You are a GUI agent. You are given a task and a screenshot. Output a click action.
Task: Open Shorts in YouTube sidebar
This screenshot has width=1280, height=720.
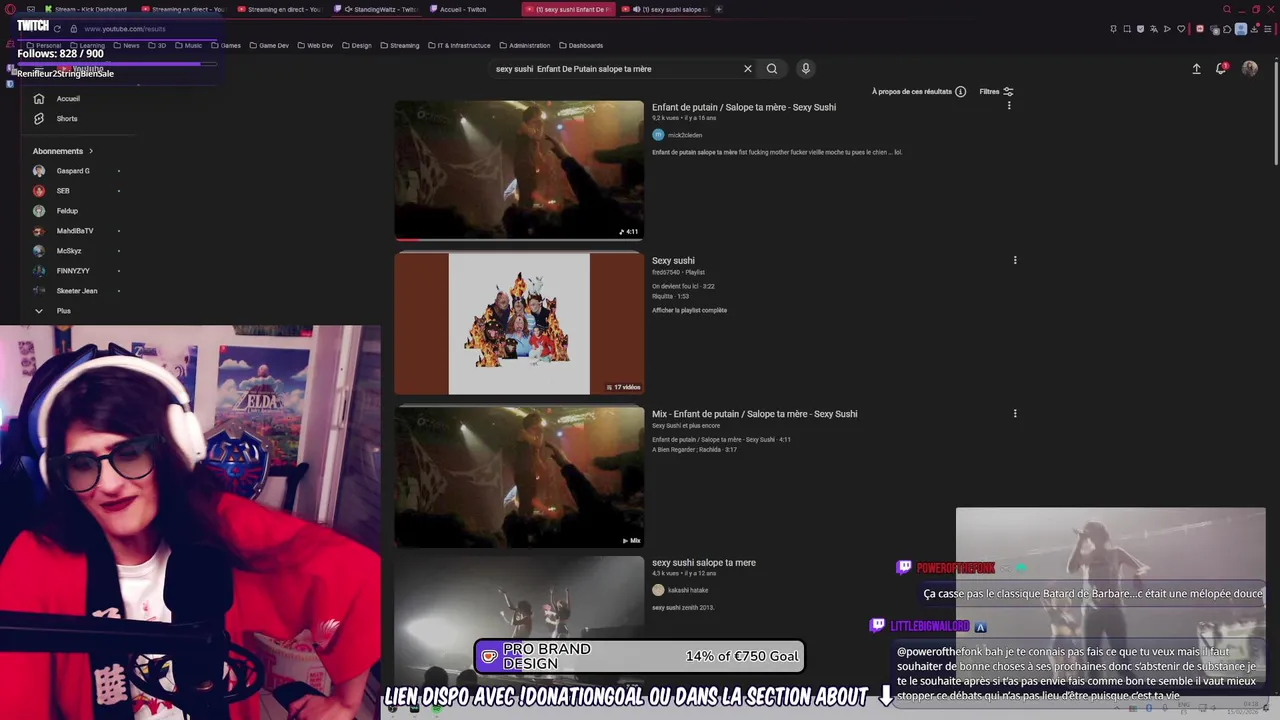click(x=67, y=119)
